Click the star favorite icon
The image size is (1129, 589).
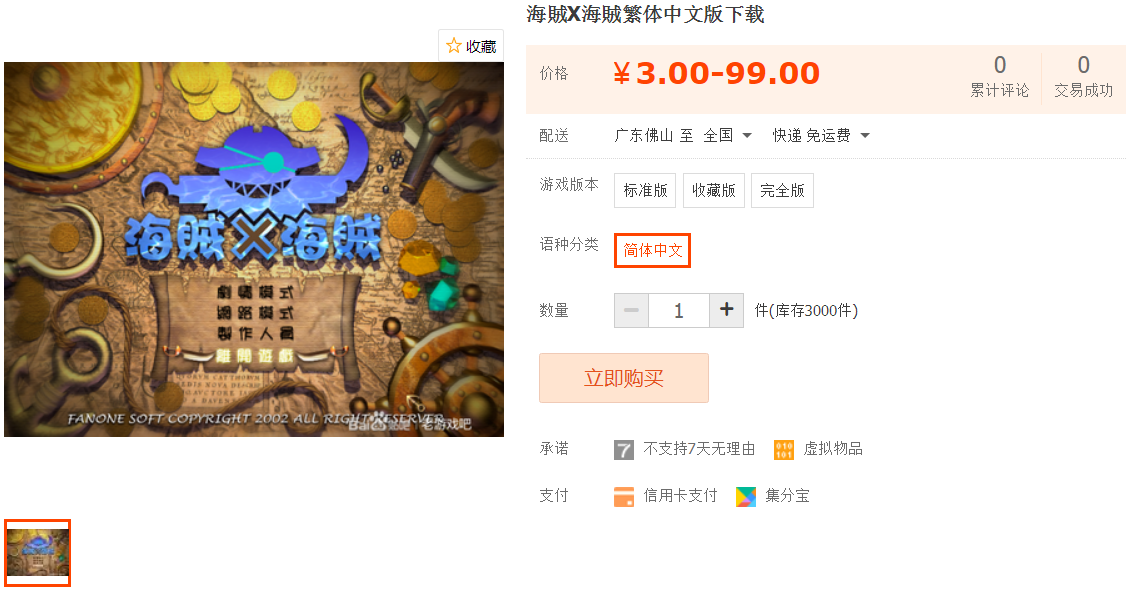point(454,46)
